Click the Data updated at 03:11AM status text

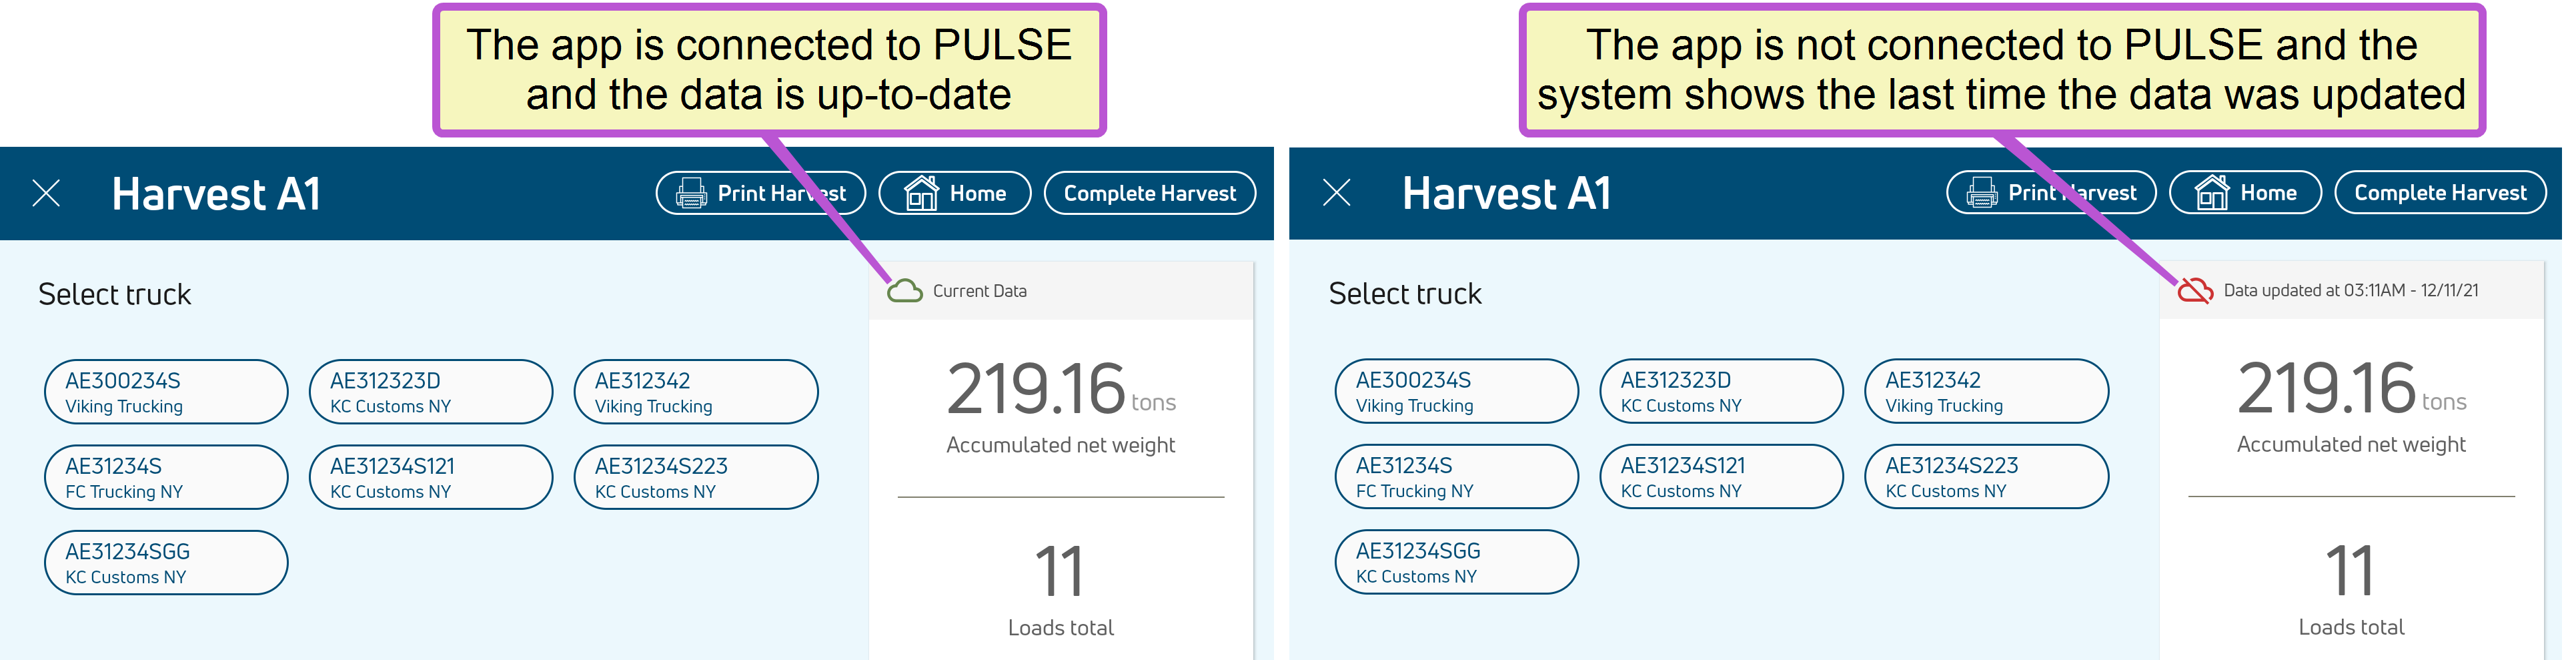point(2350,290)
